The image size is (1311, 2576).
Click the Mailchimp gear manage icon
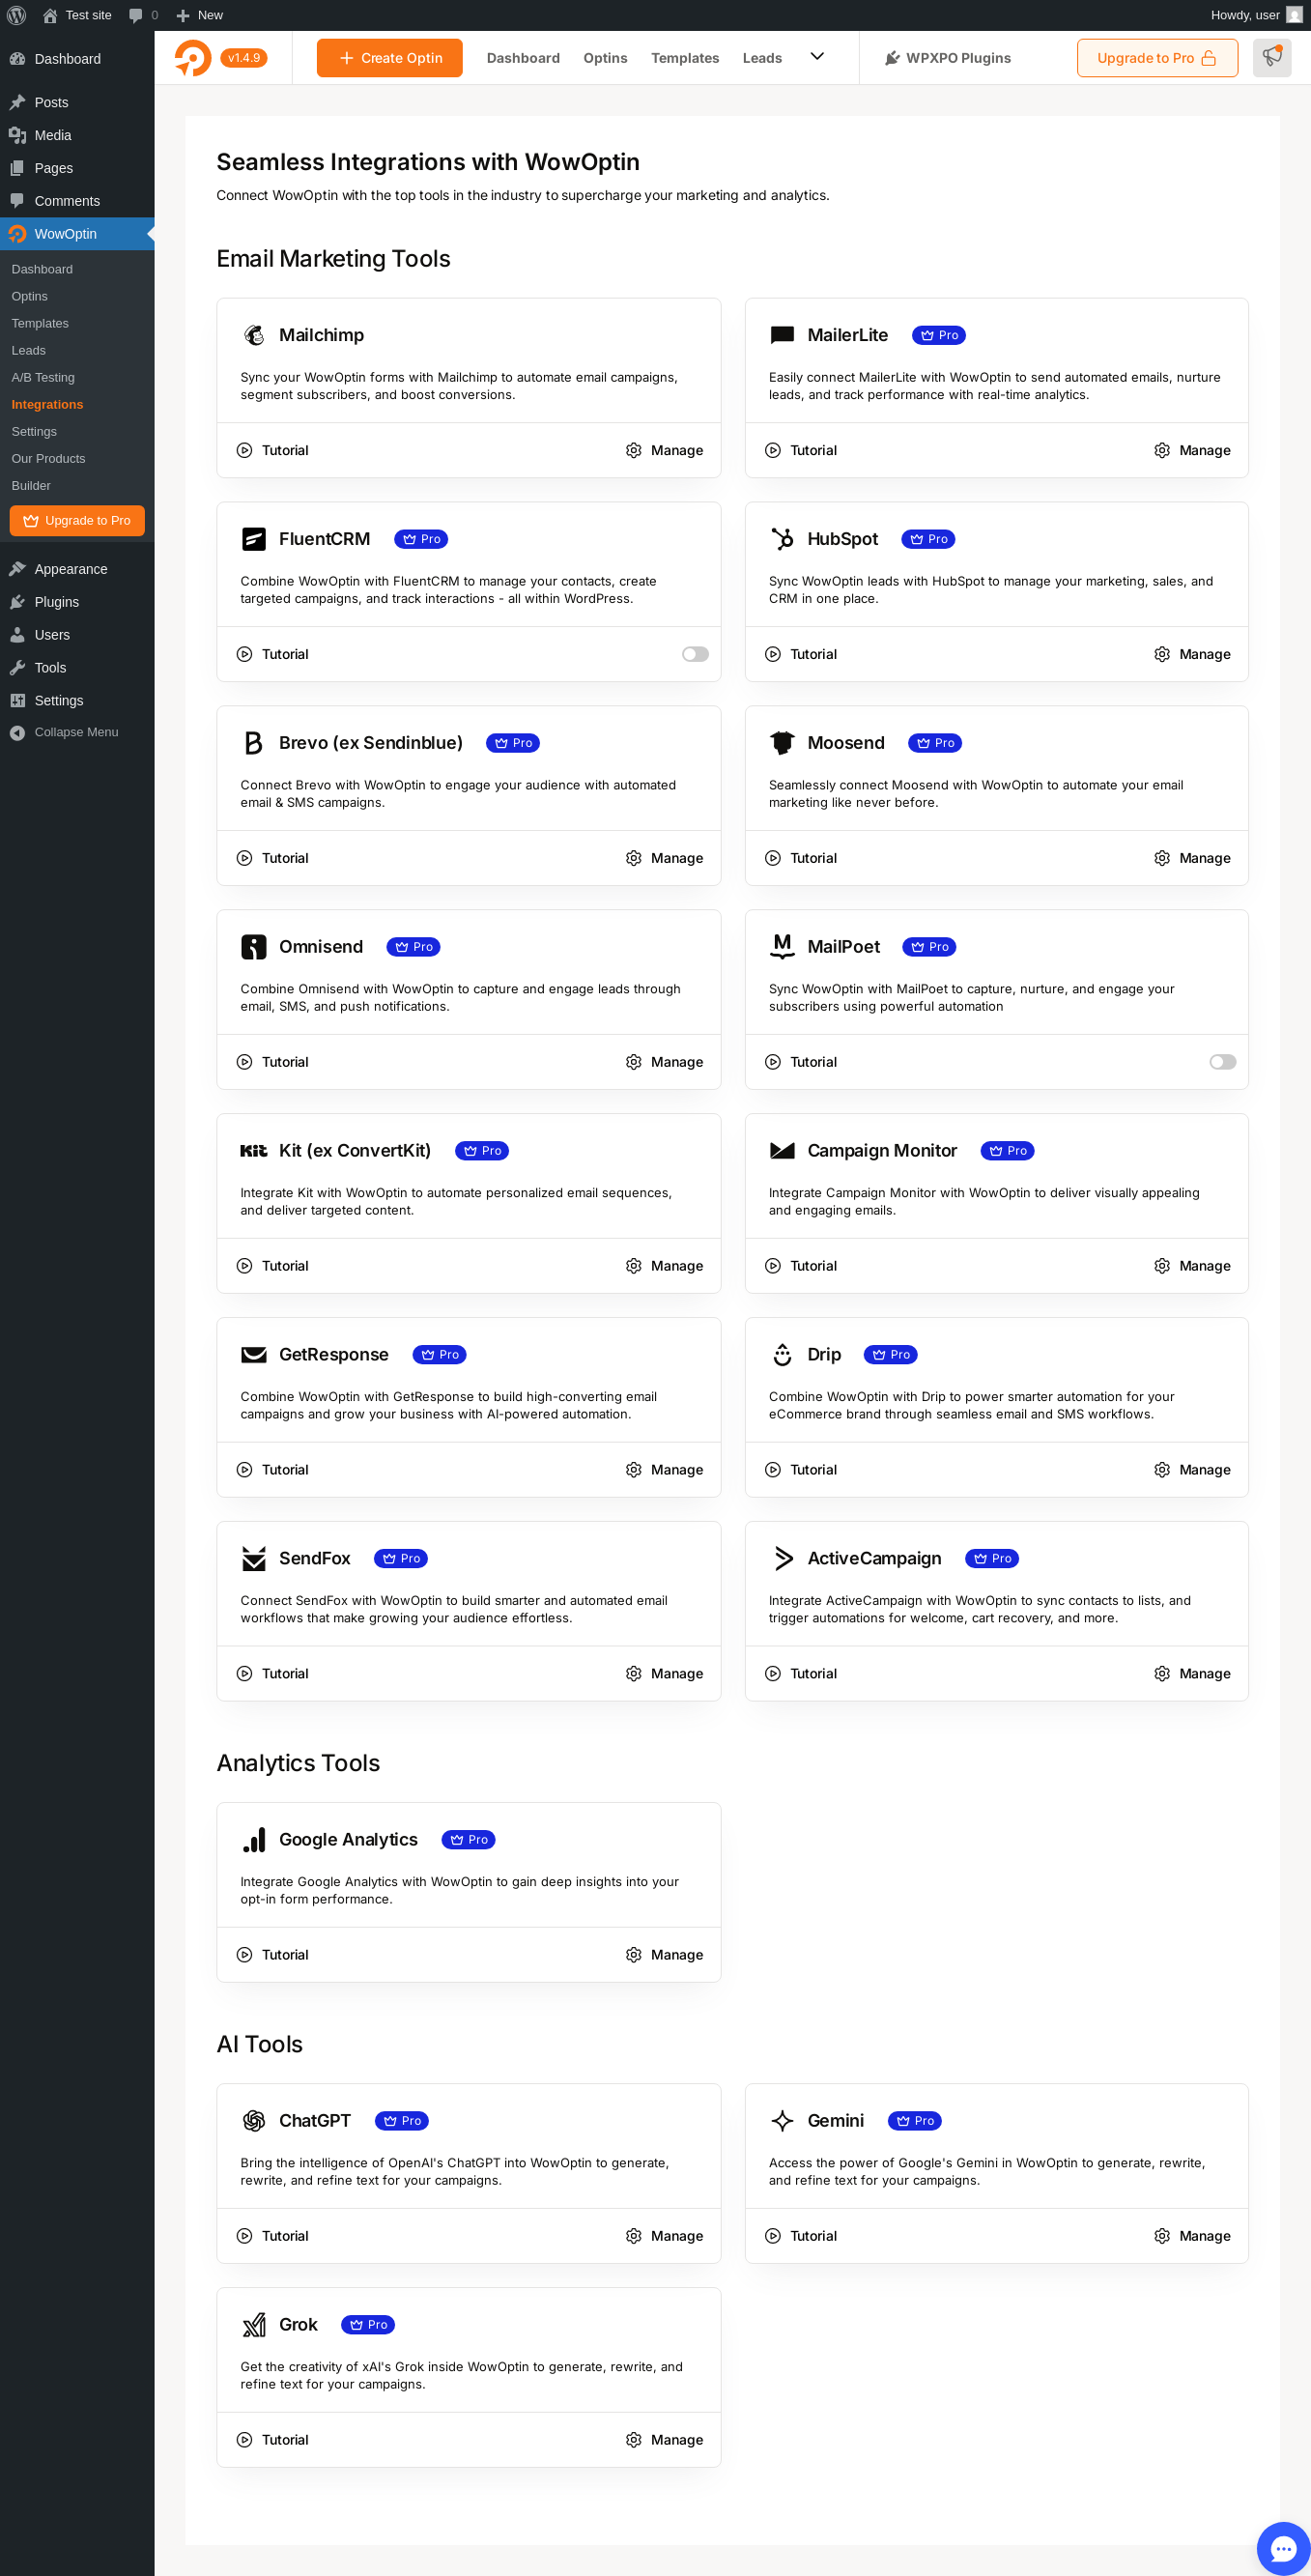pos(633,451)
